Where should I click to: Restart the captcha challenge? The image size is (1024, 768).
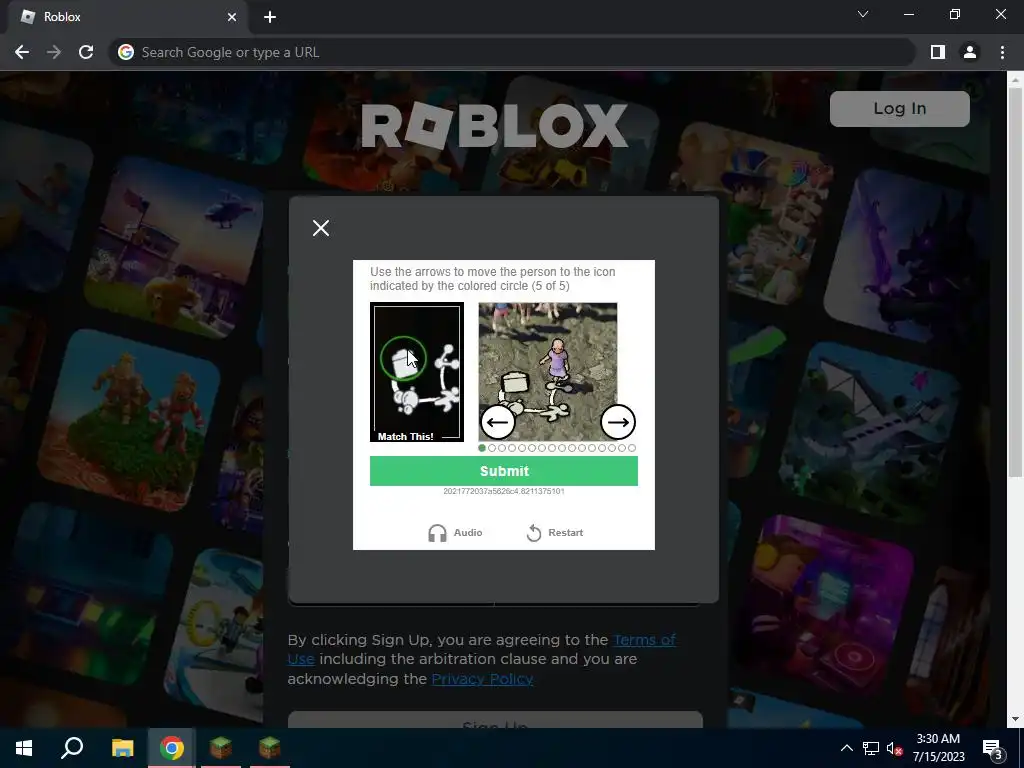click(554, 533)
